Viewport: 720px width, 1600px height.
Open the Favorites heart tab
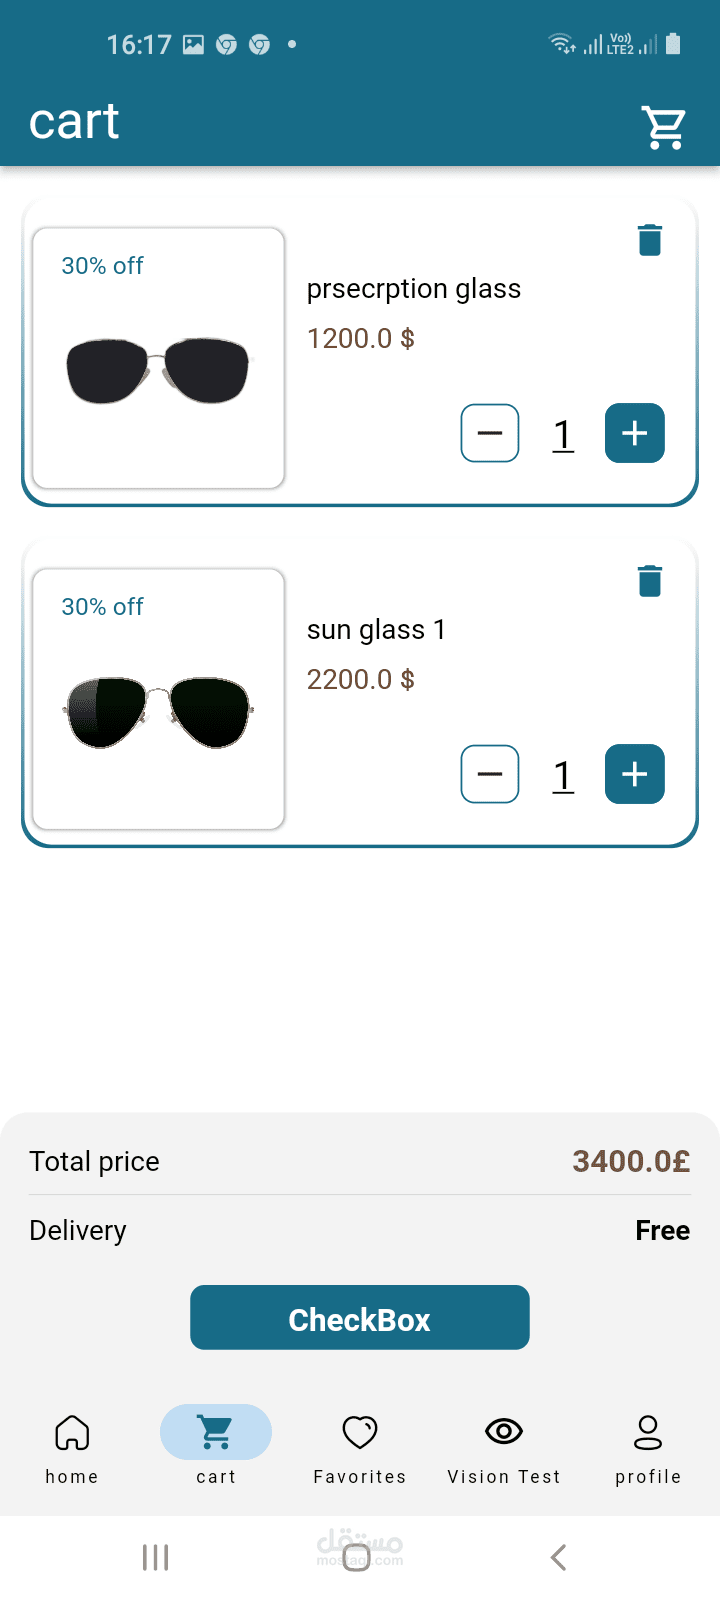click(x=360, y=1447)
